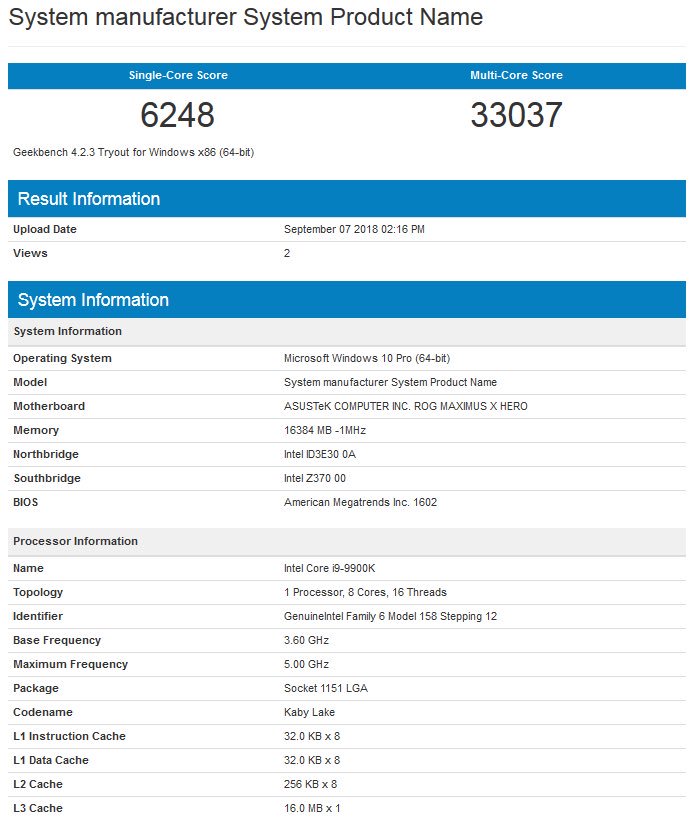Select the Views count value 2

[x=287, y=253]
